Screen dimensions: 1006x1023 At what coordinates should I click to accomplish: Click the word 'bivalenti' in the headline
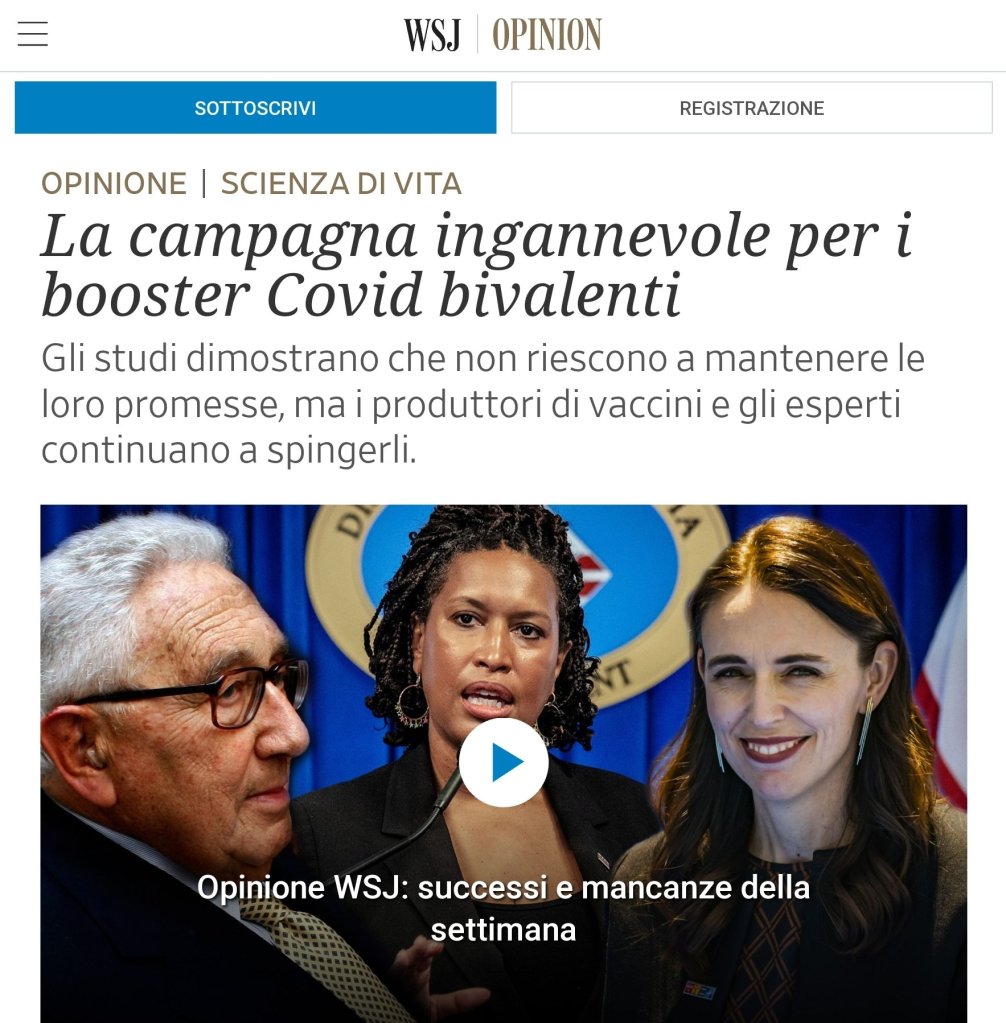coord(560,295)
